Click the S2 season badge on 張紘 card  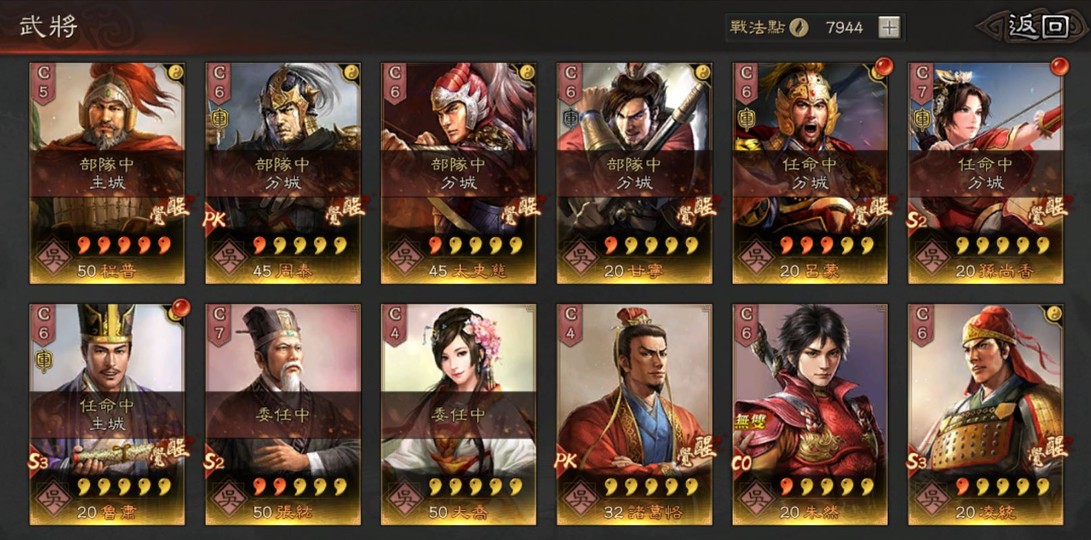coord(214,463)
